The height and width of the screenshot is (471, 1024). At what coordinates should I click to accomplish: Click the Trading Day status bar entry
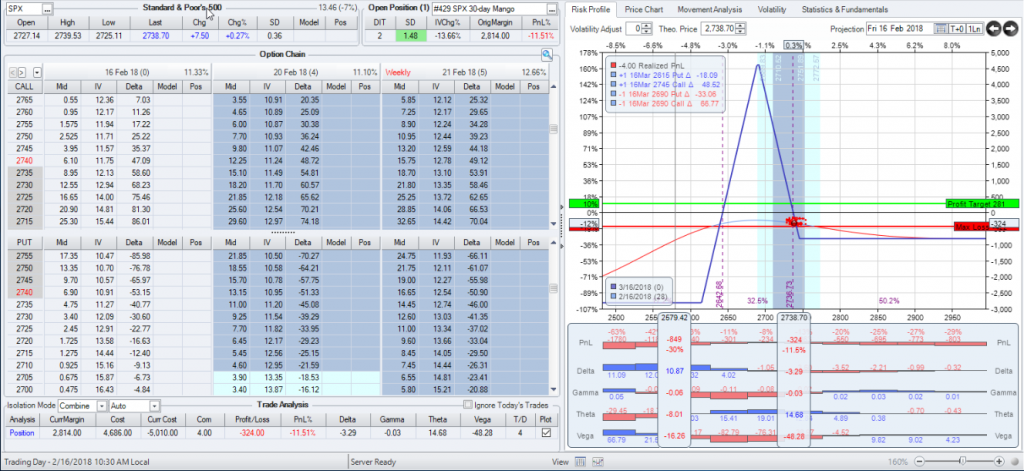78,462
